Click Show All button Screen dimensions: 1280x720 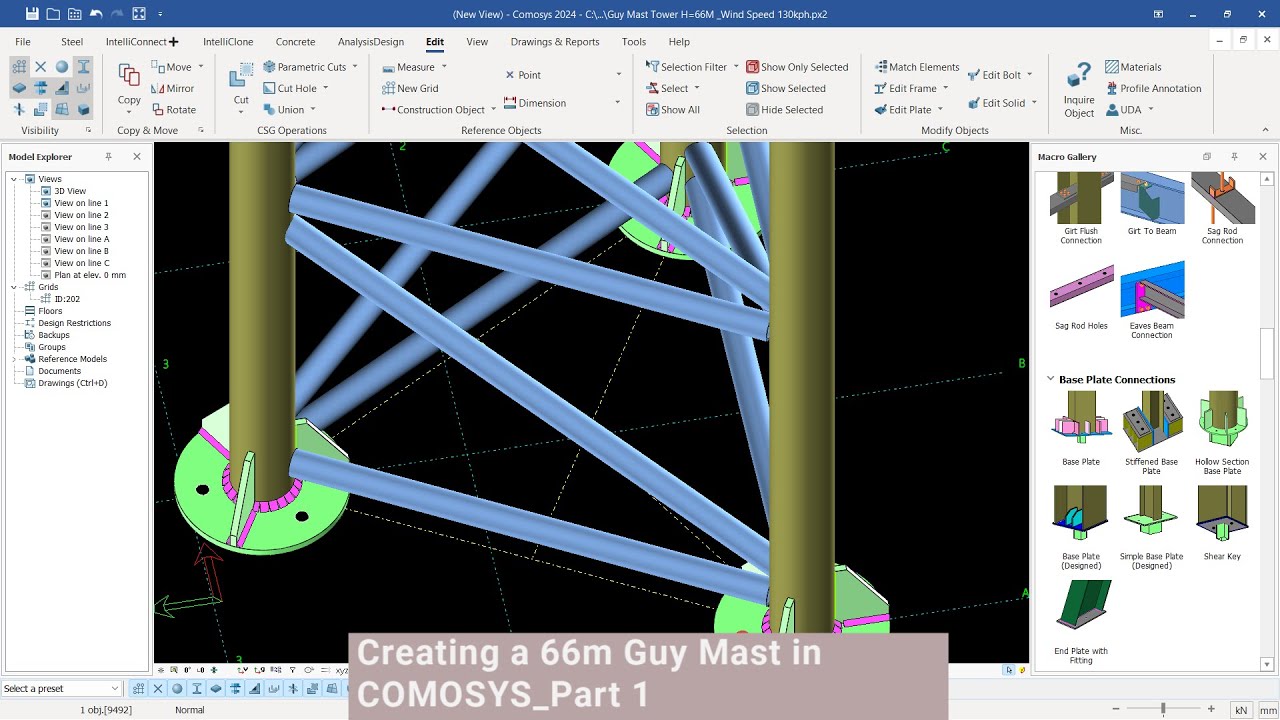672,110
